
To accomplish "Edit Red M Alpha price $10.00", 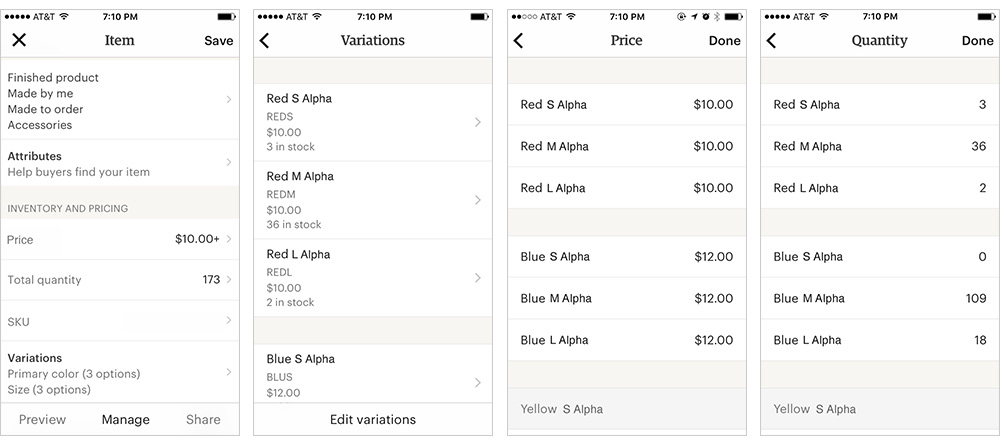I will (713, 146).
